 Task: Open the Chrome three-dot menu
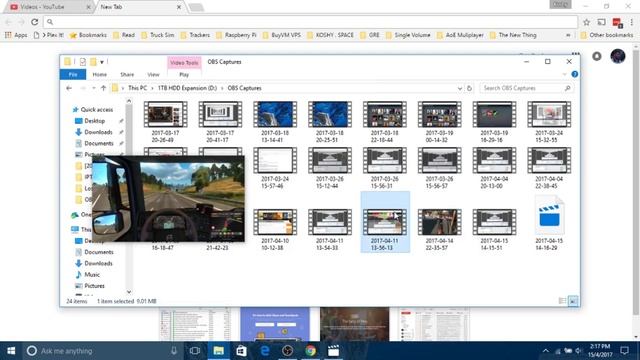(631, 22)
